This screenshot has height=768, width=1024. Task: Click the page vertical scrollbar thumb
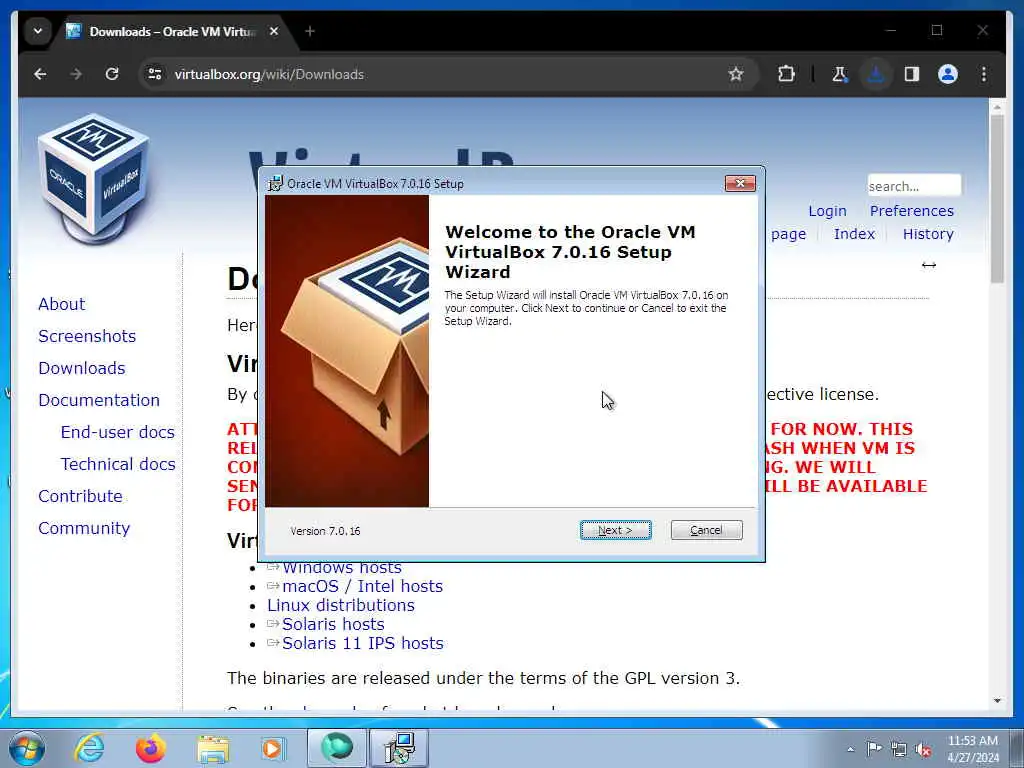(x=997, y=199)
